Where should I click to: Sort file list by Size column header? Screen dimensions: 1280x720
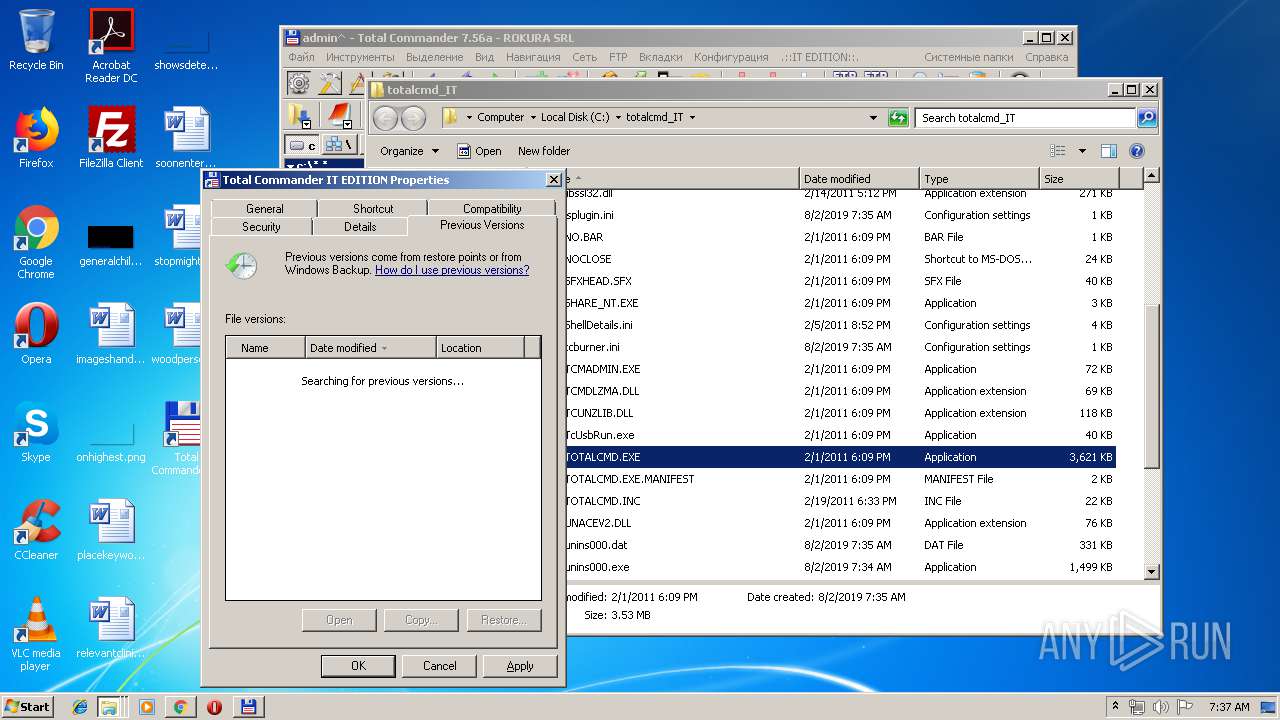[1079, 179]
